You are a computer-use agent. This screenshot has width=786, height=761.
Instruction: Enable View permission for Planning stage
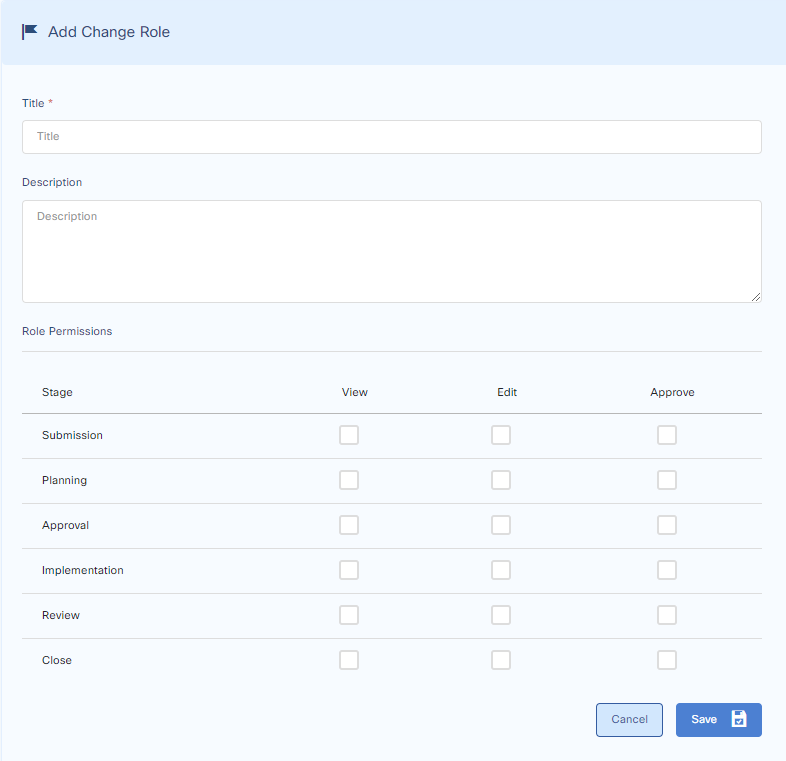pyautogui.click(x=349, y=480)
